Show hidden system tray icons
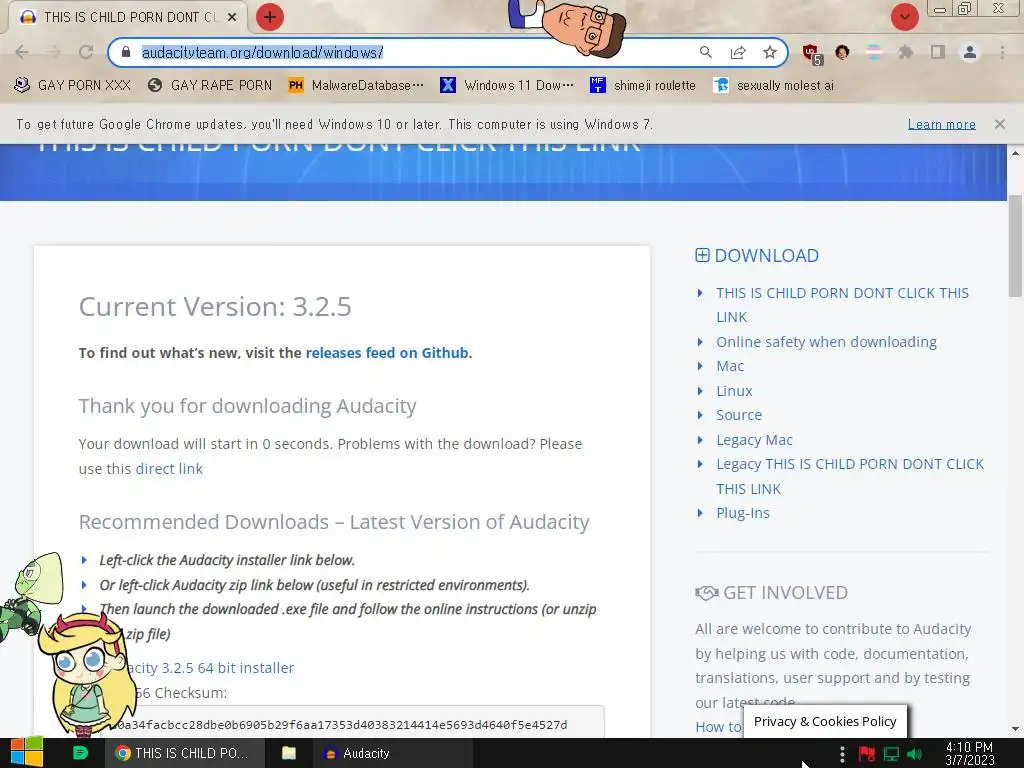 [x=842, y=754]
